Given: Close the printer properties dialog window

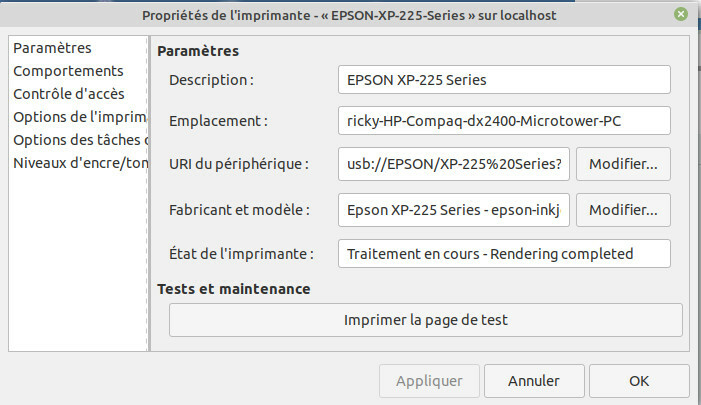Looking at the screenshot, I should pos(680,15).
